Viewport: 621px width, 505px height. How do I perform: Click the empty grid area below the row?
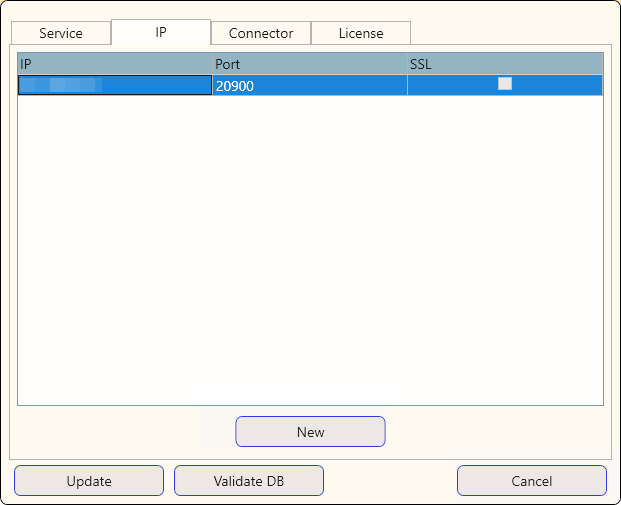click(x=310, y=250)
